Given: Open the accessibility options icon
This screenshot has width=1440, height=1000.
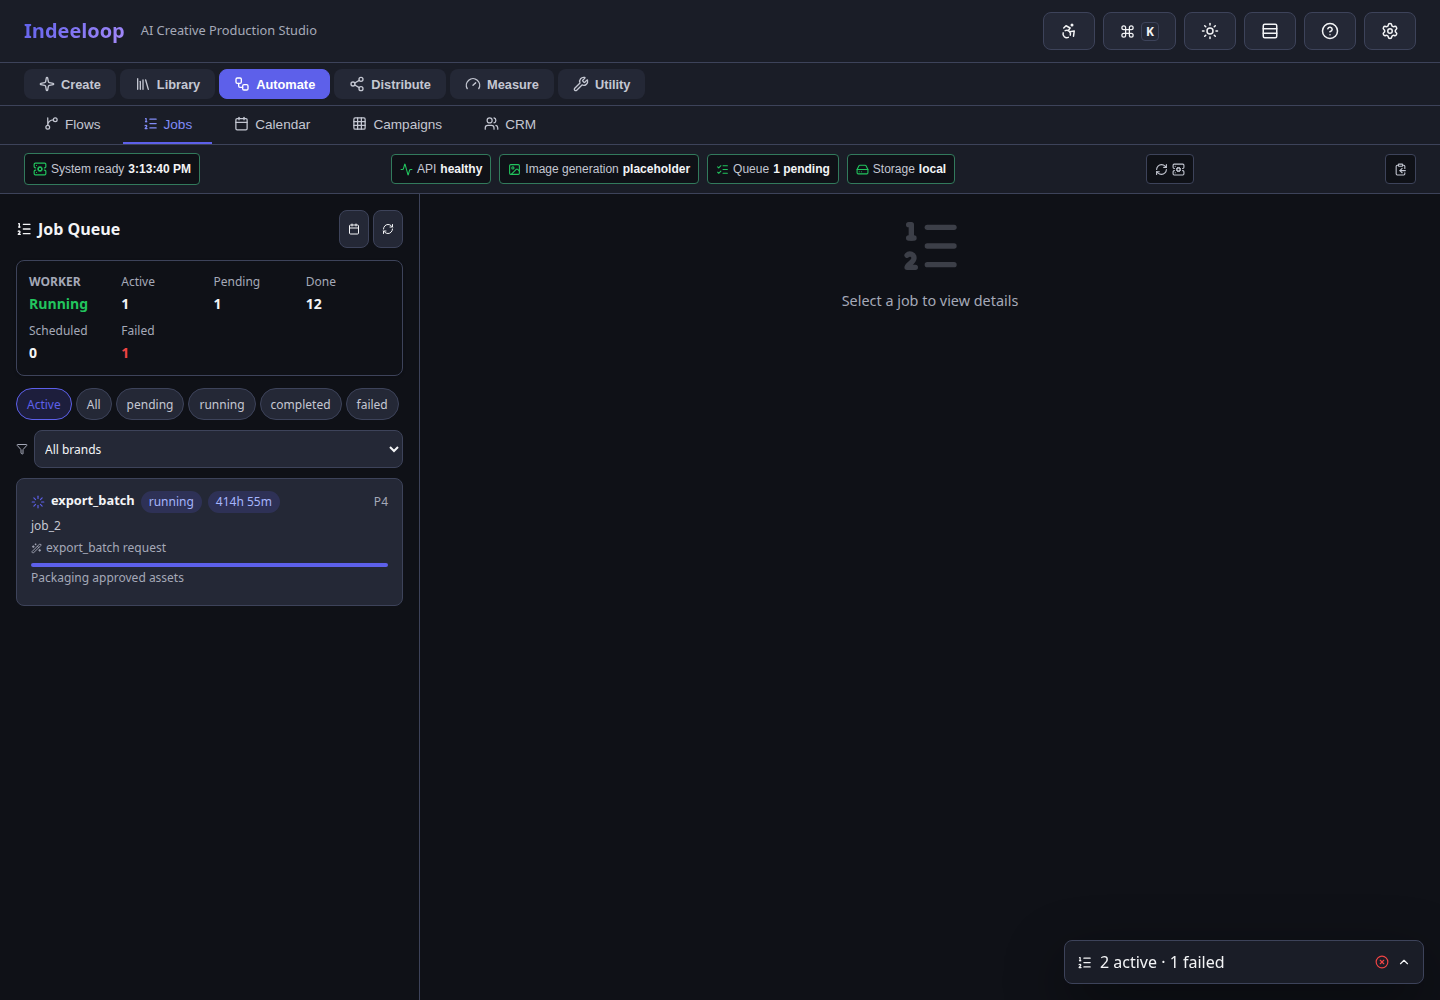Looking at the screenshot, I should click(1069, 31).
